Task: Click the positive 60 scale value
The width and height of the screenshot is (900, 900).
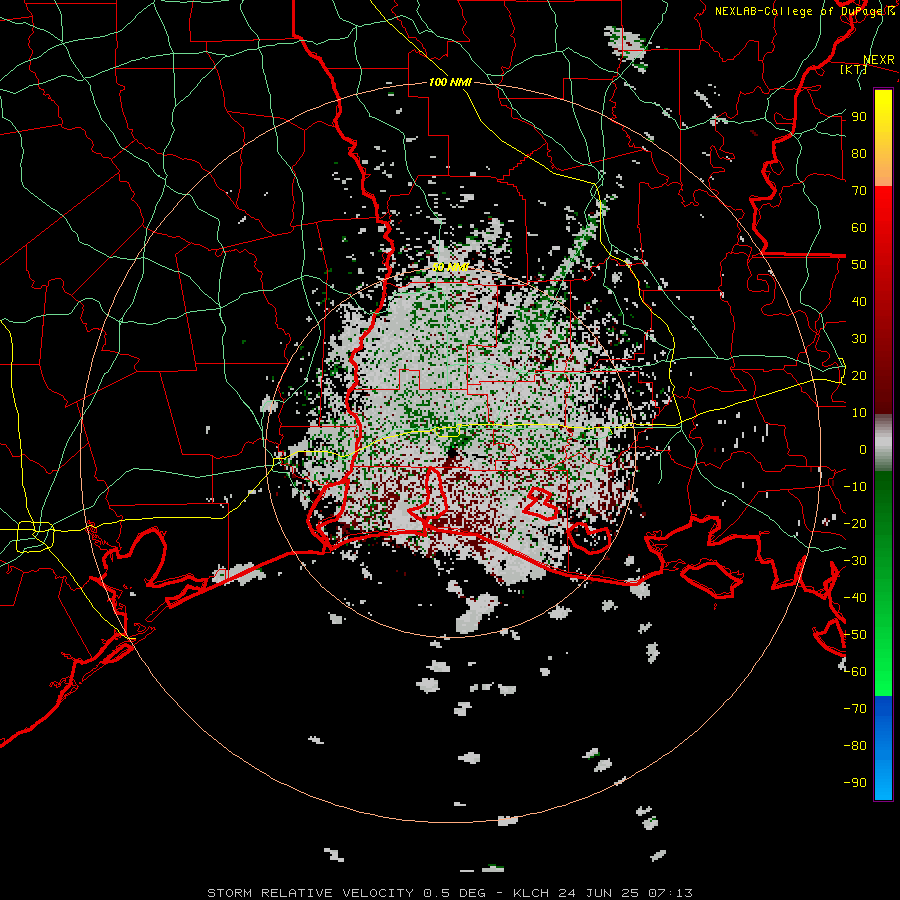Action: coord(859,227)
